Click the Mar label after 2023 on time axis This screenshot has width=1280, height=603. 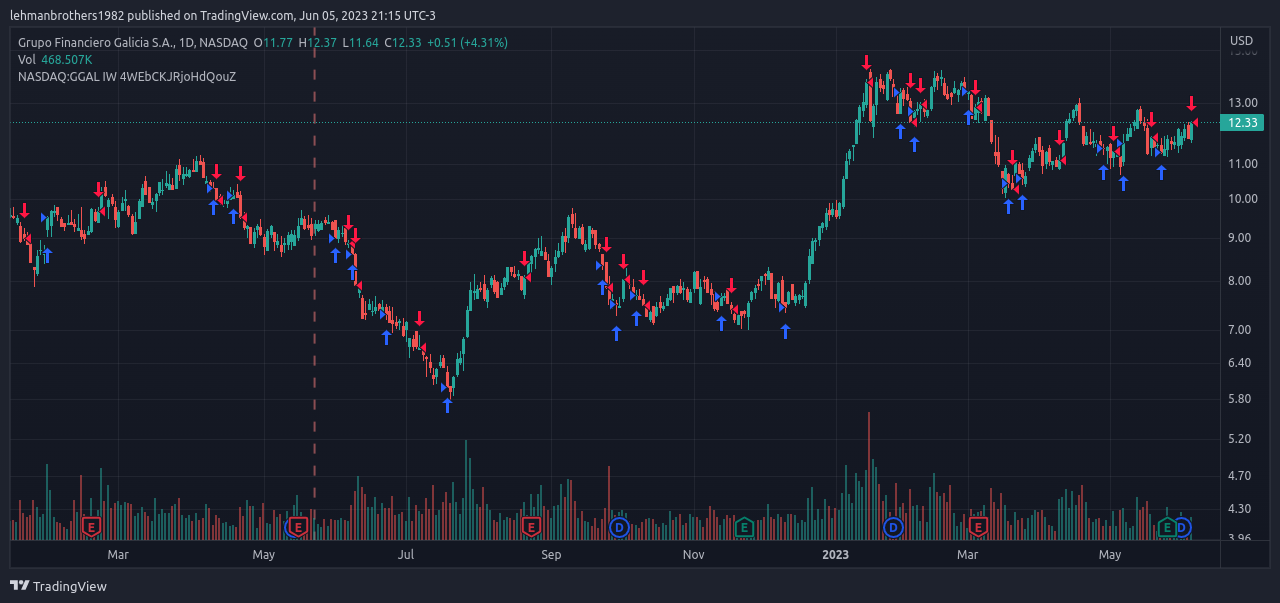967,554
